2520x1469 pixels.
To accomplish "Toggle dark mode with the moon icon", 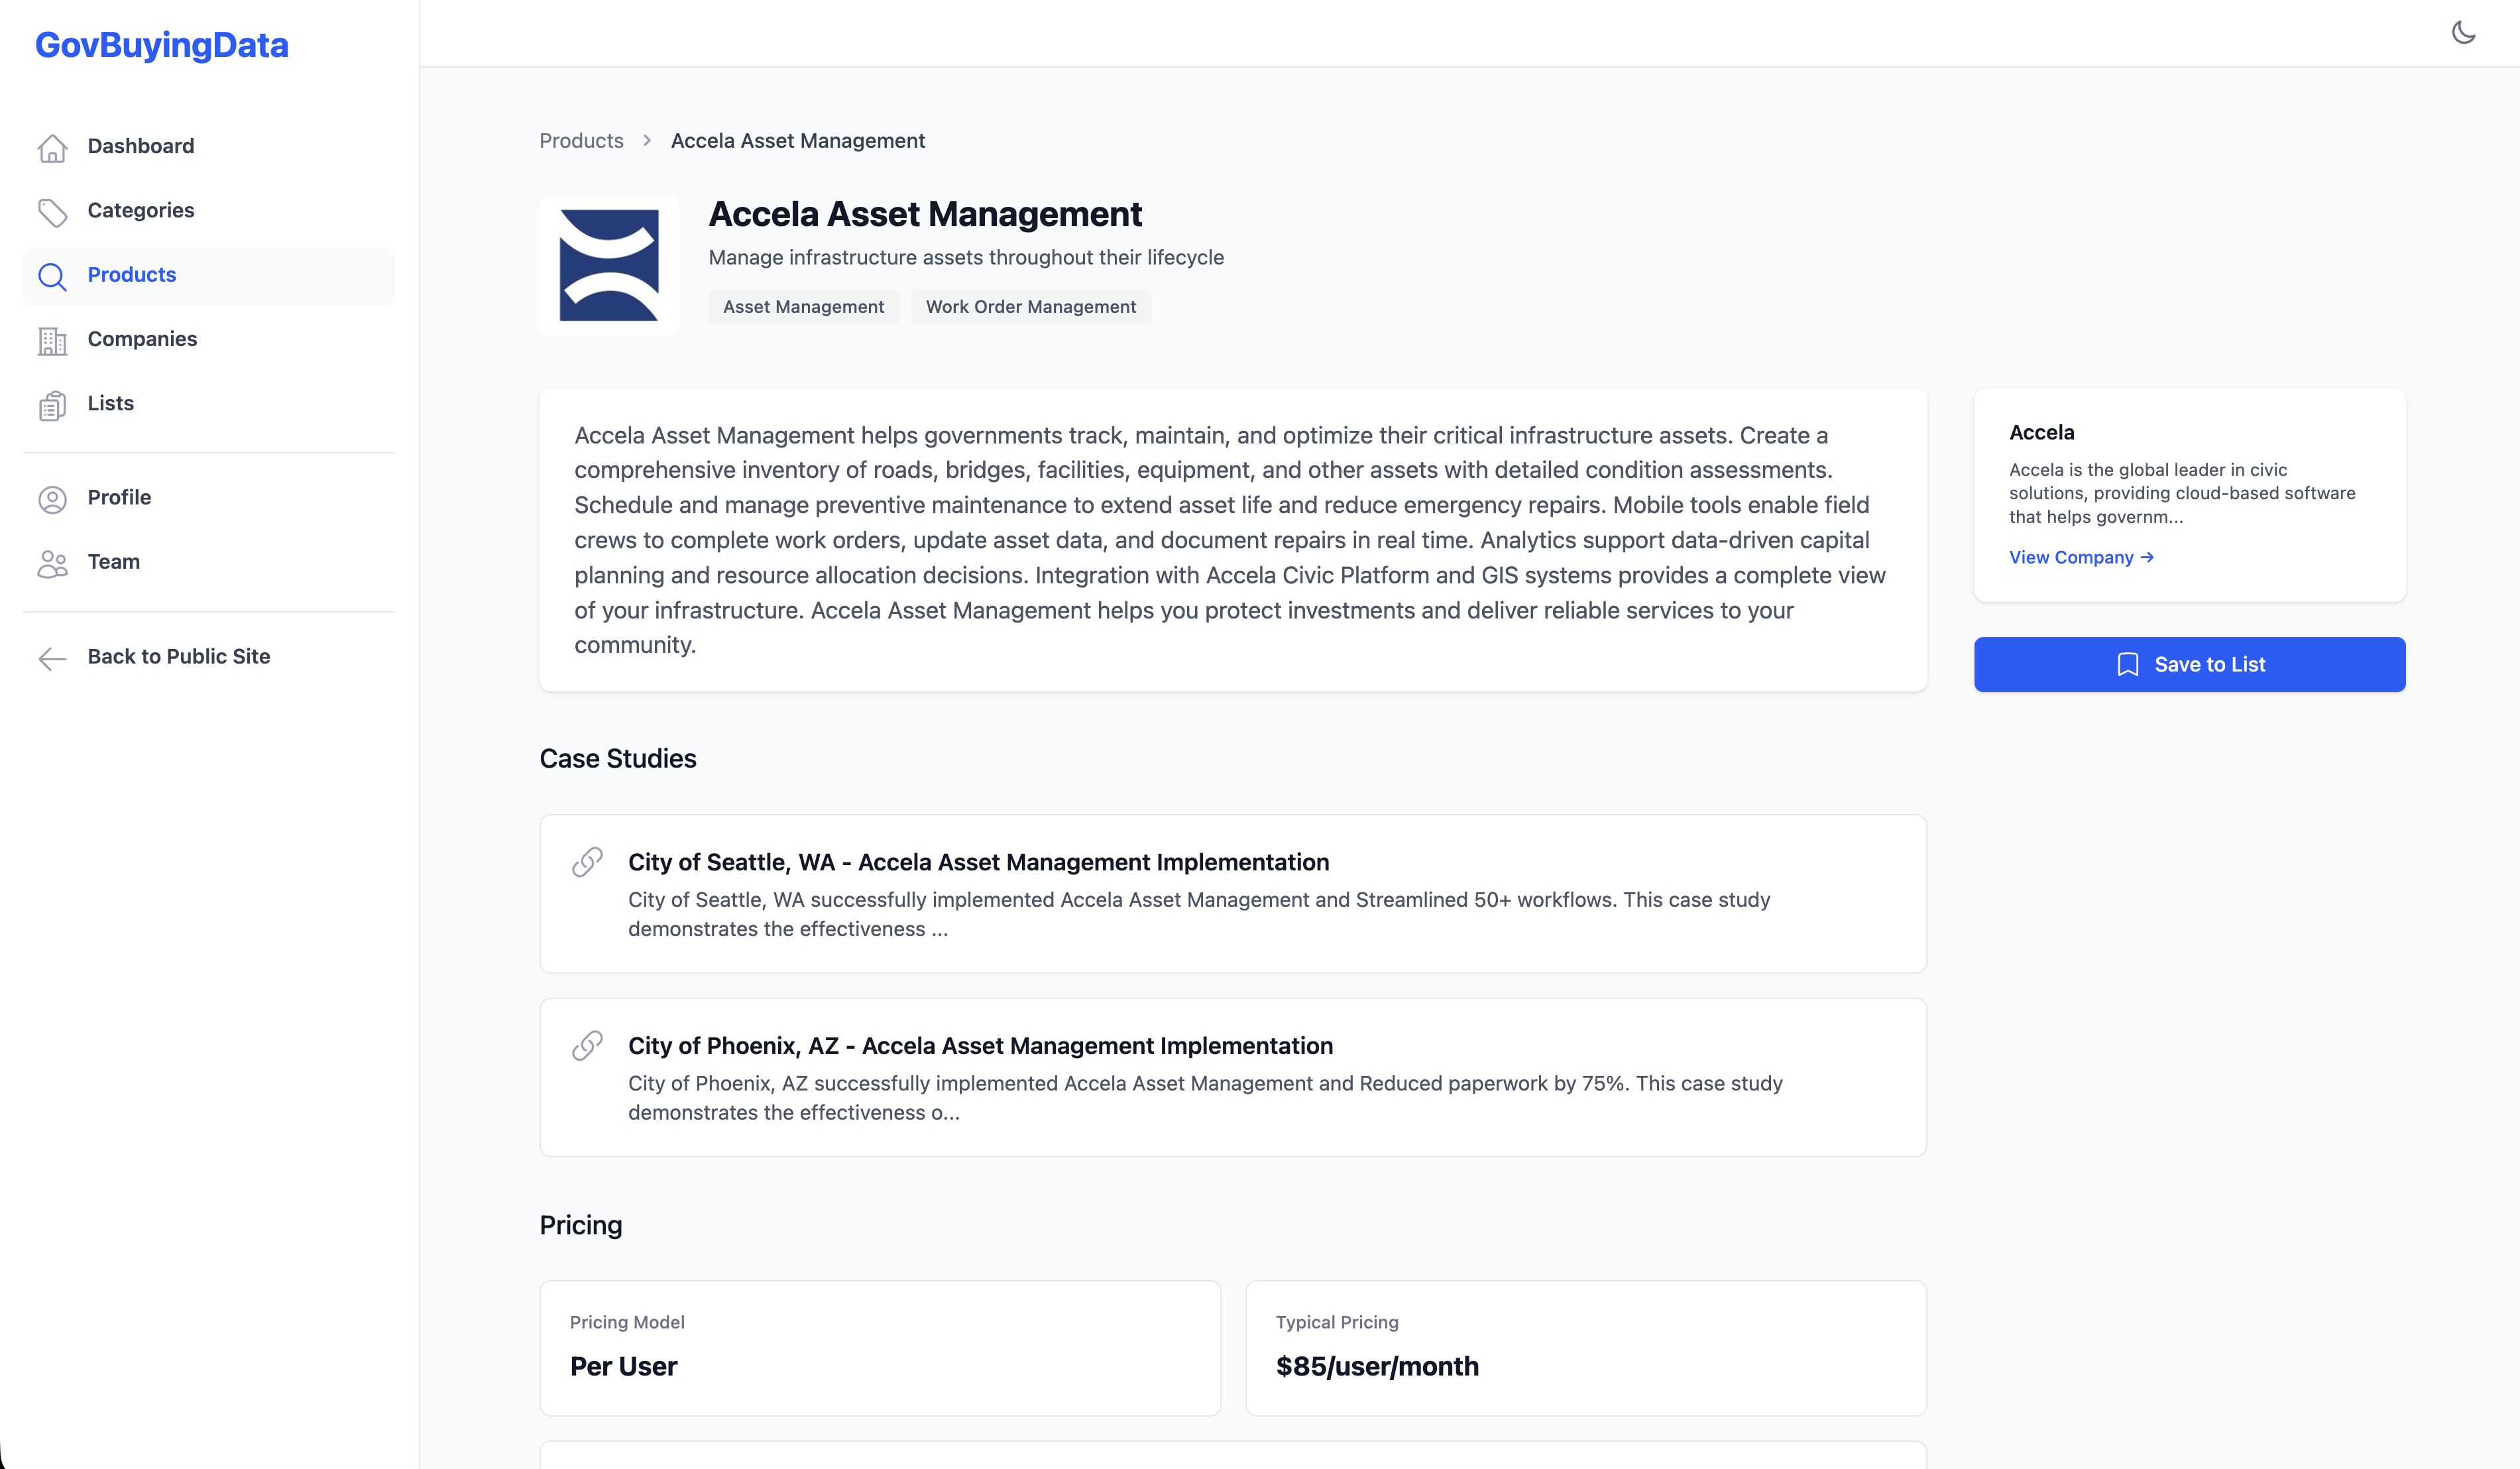I will [x=2463, y=33].
